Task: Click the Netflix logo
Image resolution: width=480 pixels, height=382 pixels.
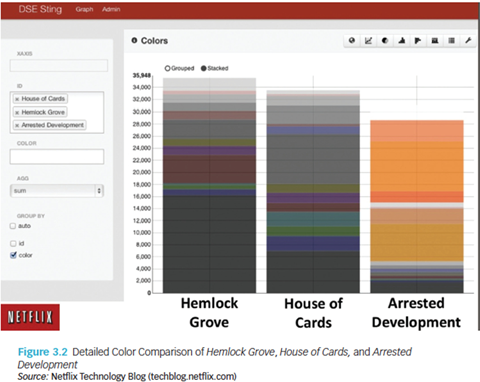Action: pos(30,317)
